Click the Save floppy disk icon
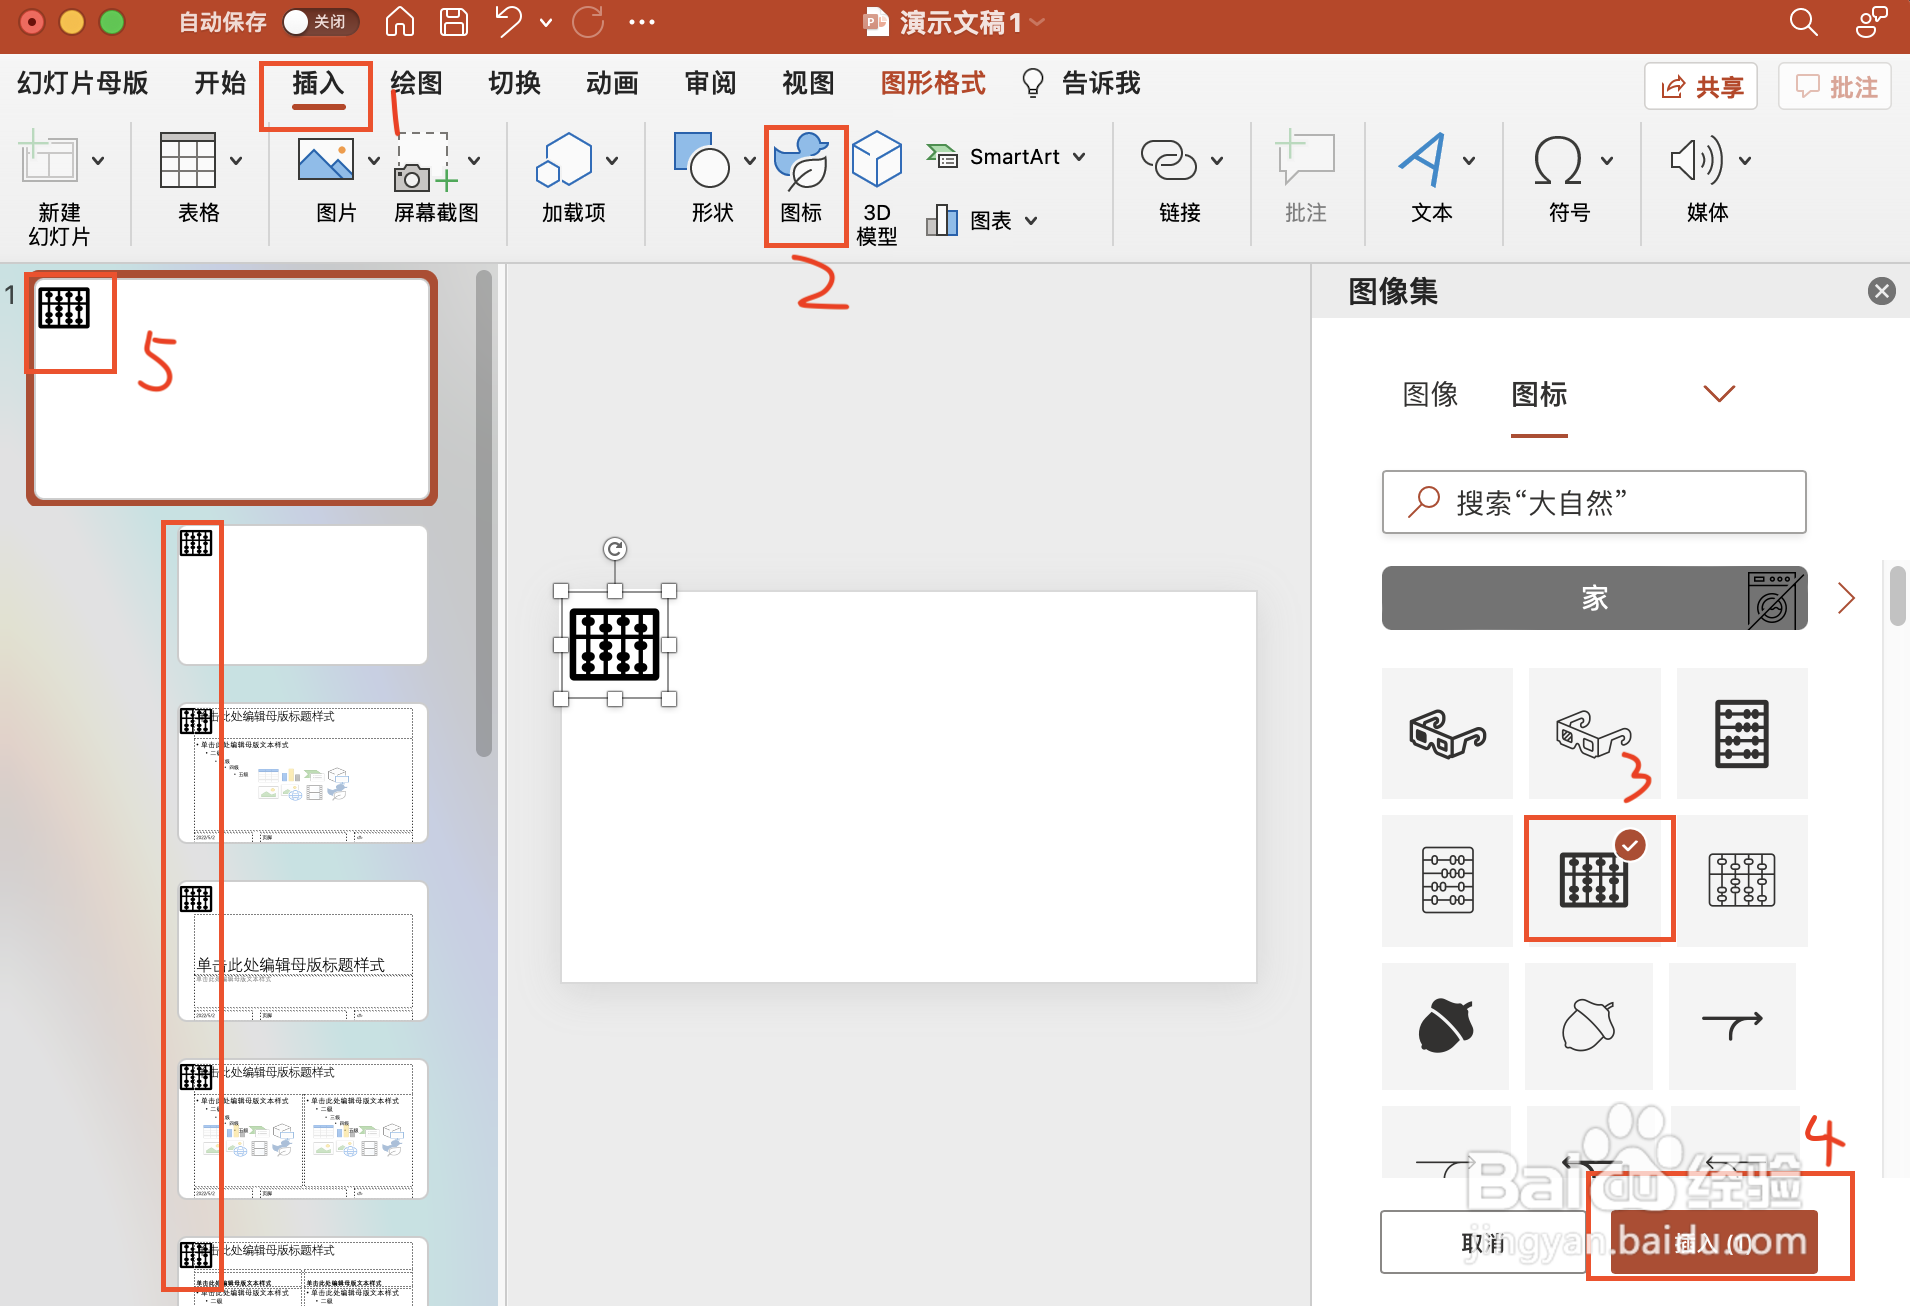The image size is (1910, 1306). click(454, 22)
